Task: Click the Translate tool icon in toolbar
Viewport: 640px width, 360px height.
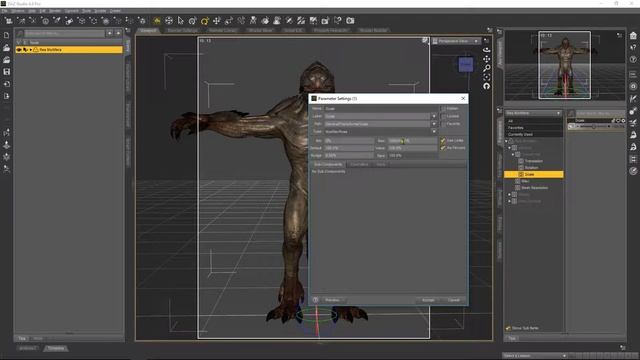Action: tap(217, 20)
